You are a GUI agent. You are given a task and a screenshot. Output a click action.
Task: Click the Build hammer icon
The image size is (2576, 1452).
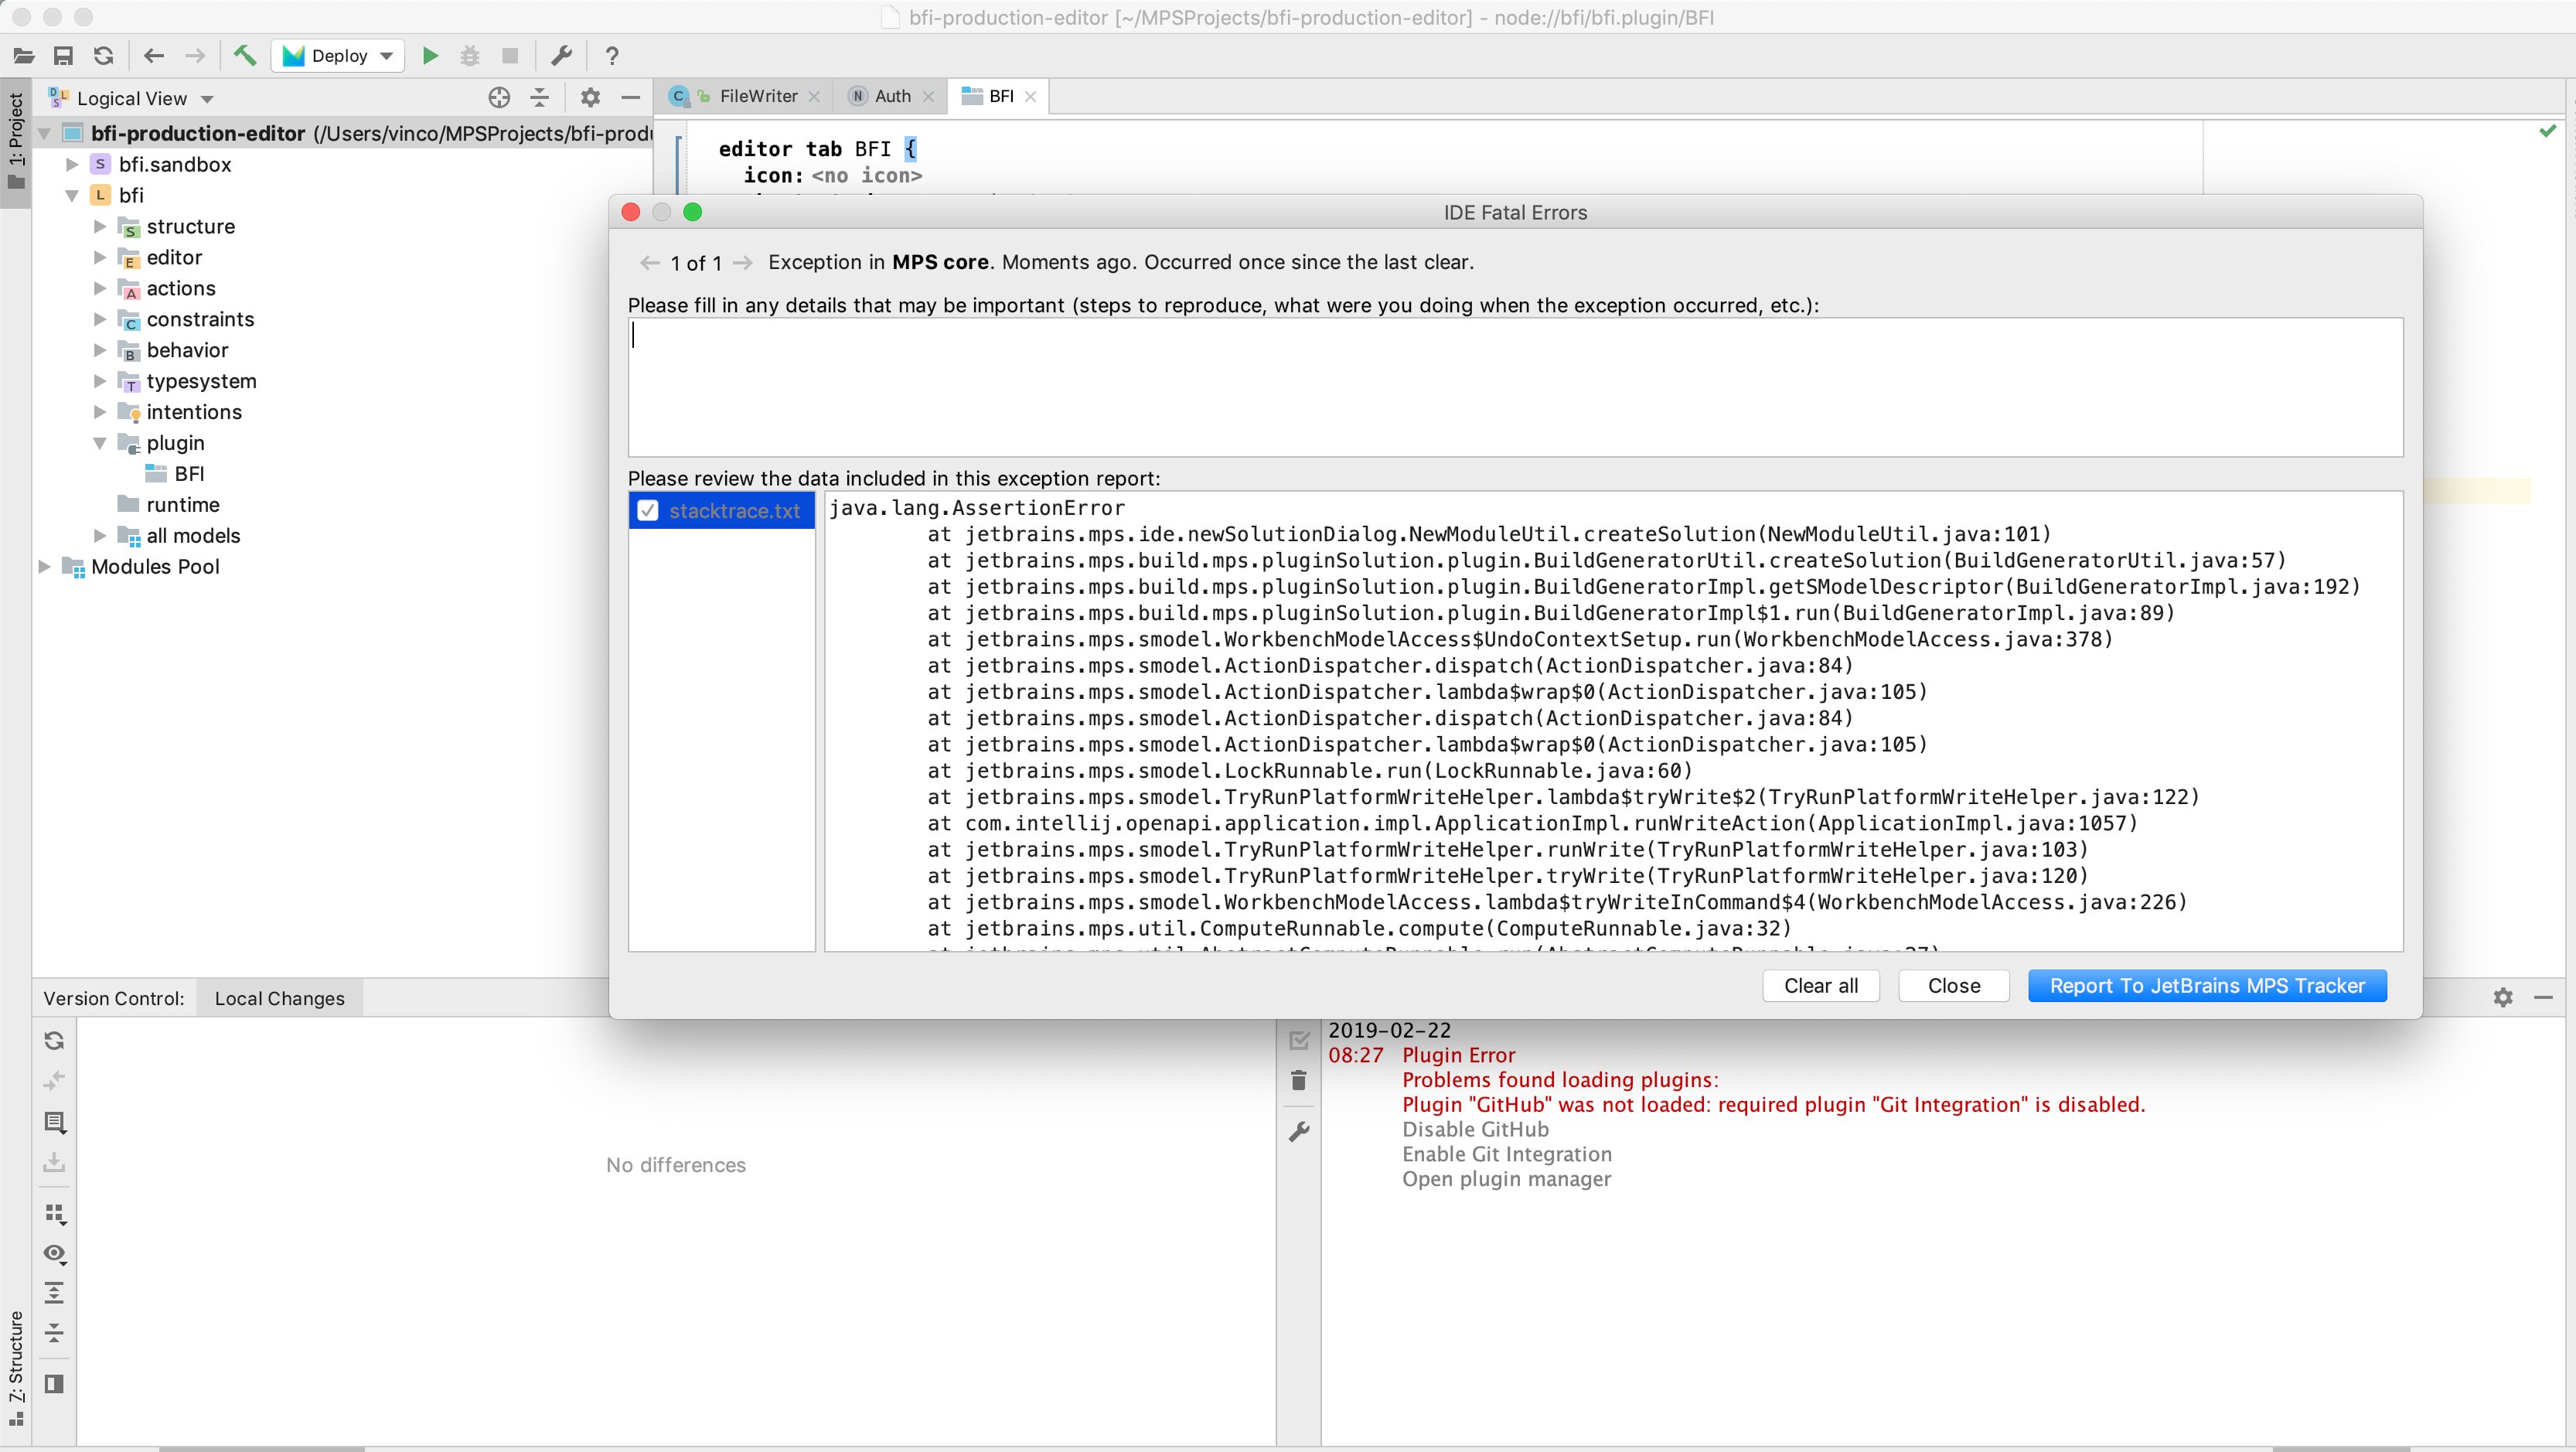[245, 56]
